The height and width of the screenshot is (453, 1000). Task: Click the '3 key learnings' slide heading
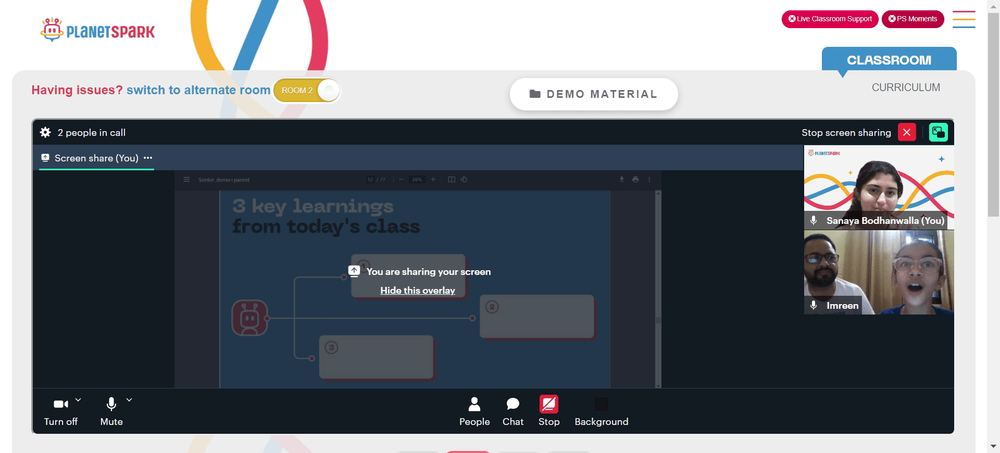coord(312,206)
